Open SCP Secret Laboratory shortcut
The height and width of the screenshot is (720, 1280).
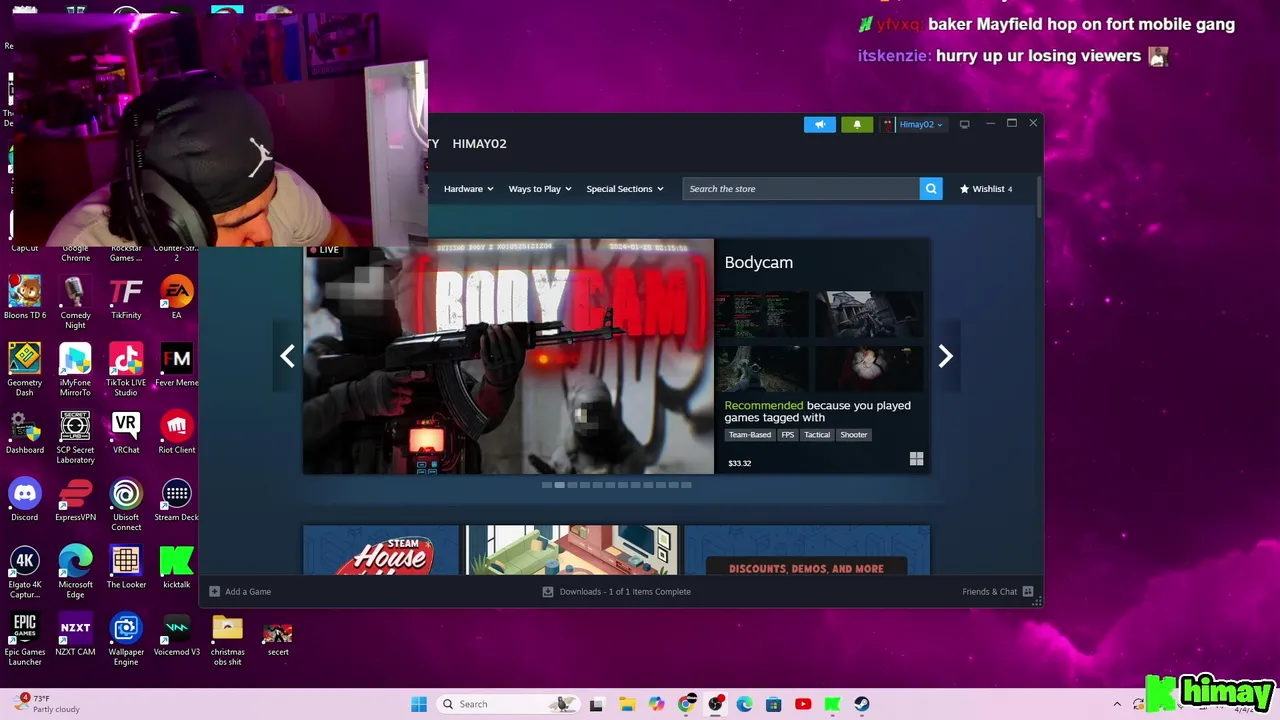(x=75, y=437)
